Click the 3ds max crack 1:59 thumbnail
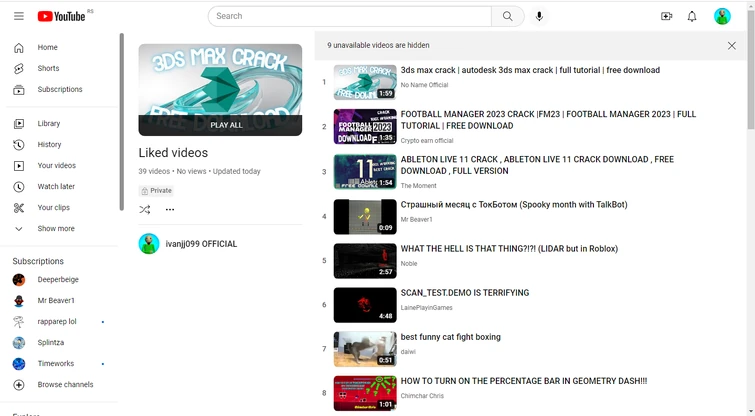The height and width of the screenshot is (416, 755). pyautogui.click(x=365, y=82)
